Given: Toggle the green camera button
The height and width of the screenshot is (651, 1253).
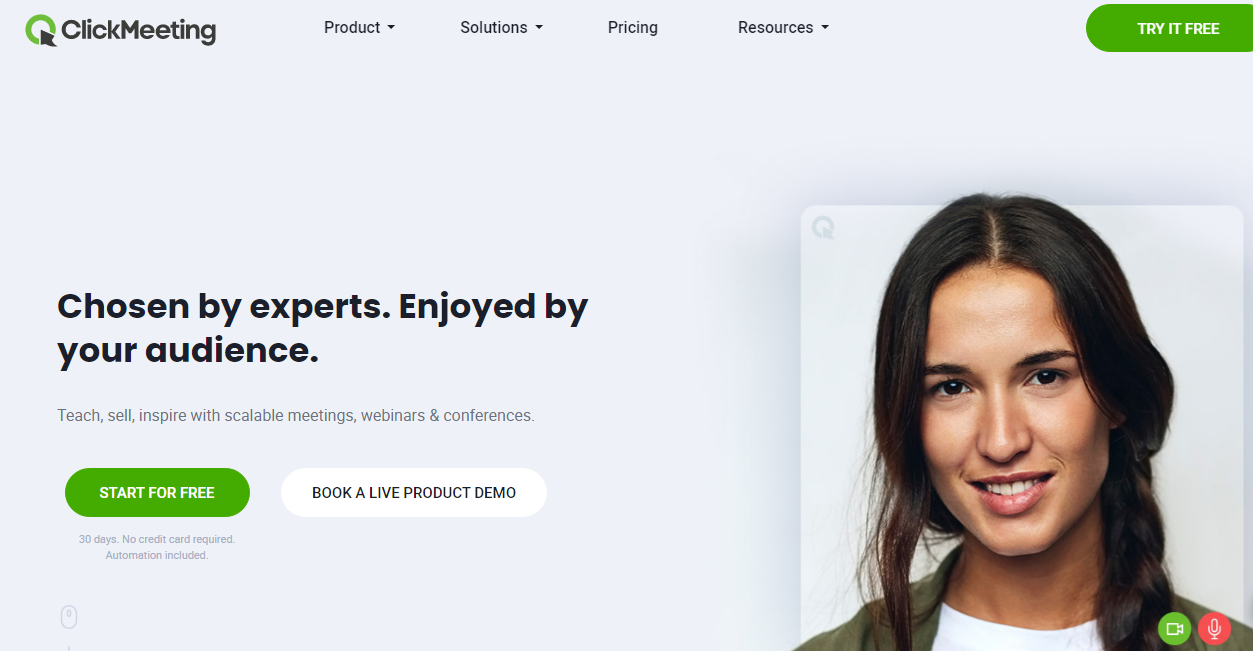Looking at the screenshot, I should tap(1175, 629).
